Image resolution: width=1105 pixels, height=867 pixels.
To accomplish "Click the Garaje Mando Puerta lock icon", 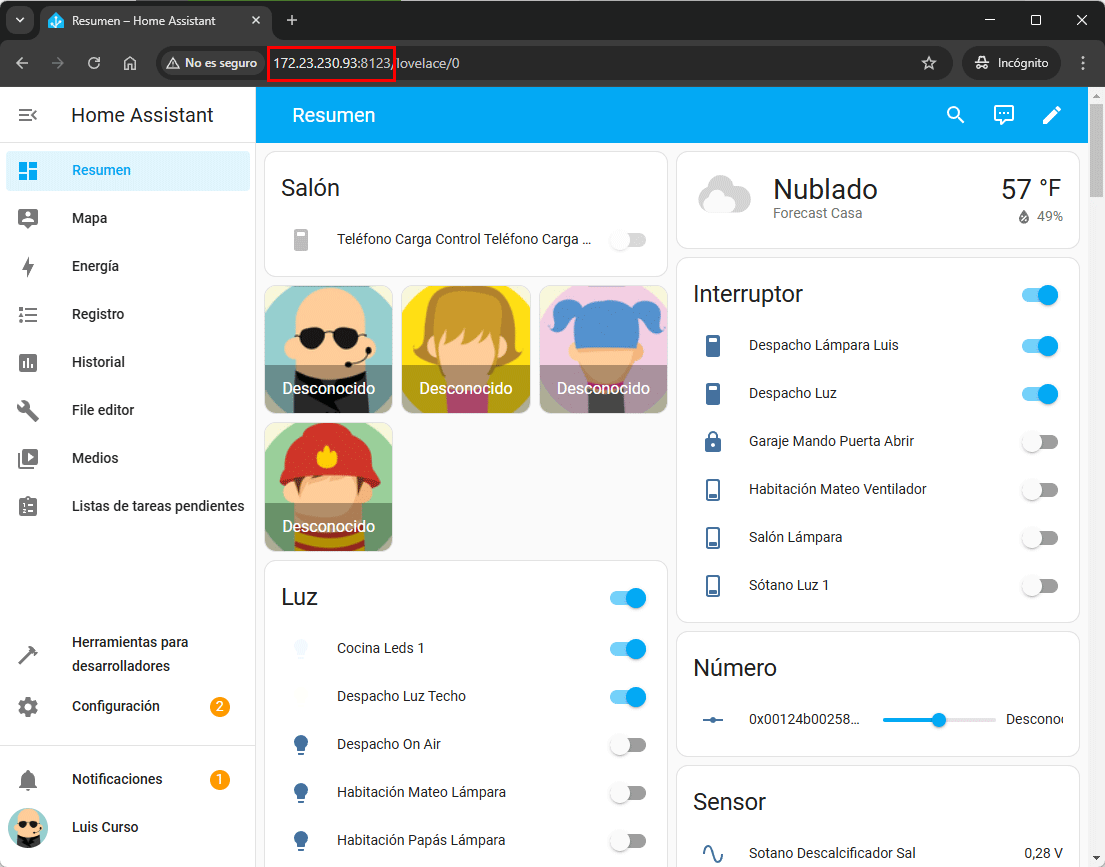I will point(713,441).
